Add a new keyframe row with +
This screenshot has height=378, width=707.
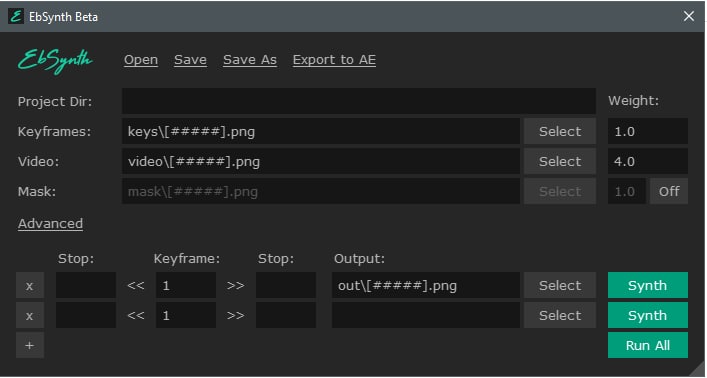tap(30, 345)
